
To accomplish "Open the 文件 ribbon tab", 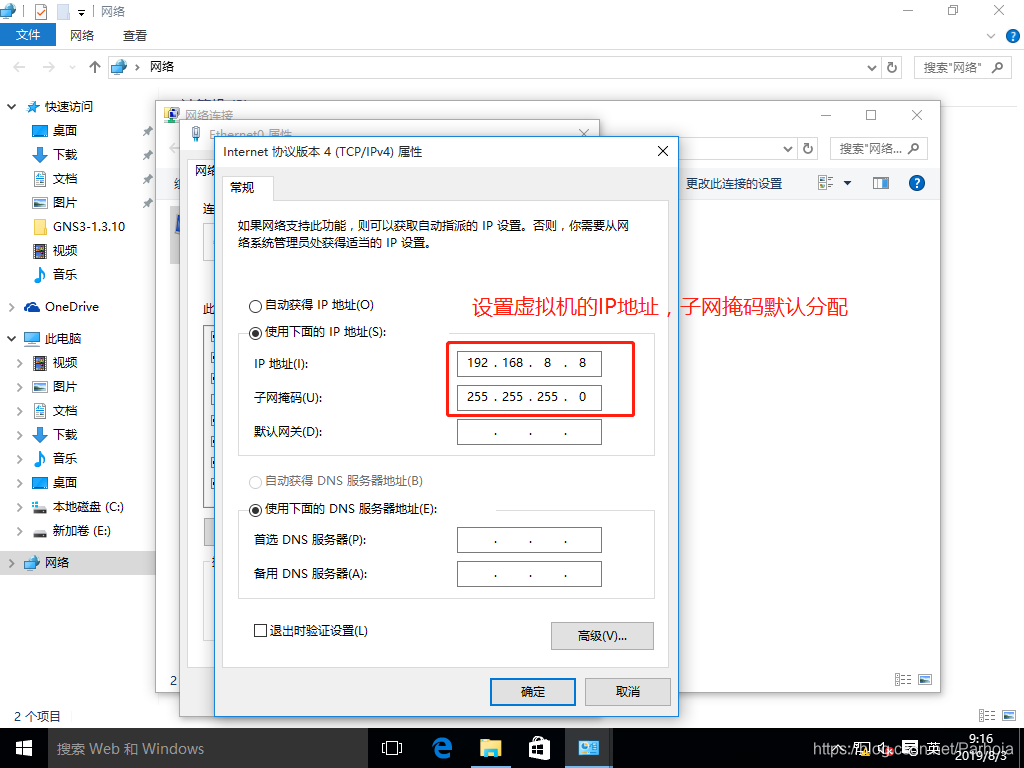I will point(27,35).
